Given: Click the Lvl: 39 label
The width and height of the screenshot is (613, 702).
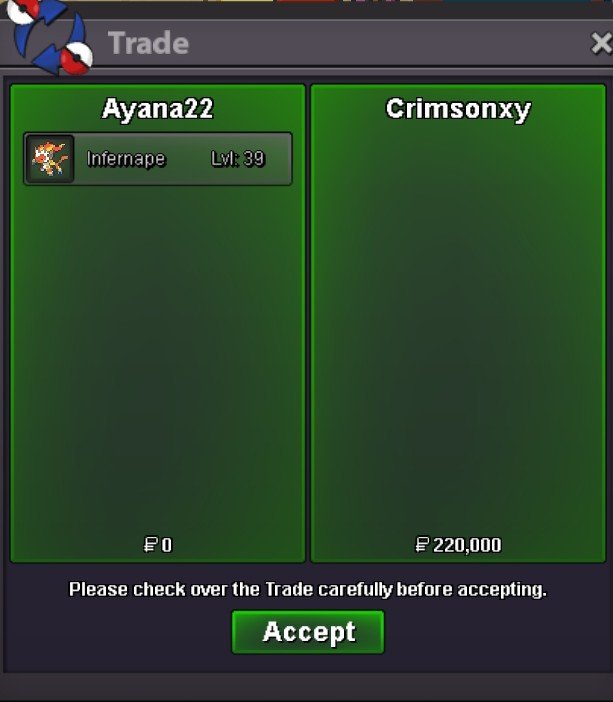Looking at the screenshot, I should tap(238, 159).
